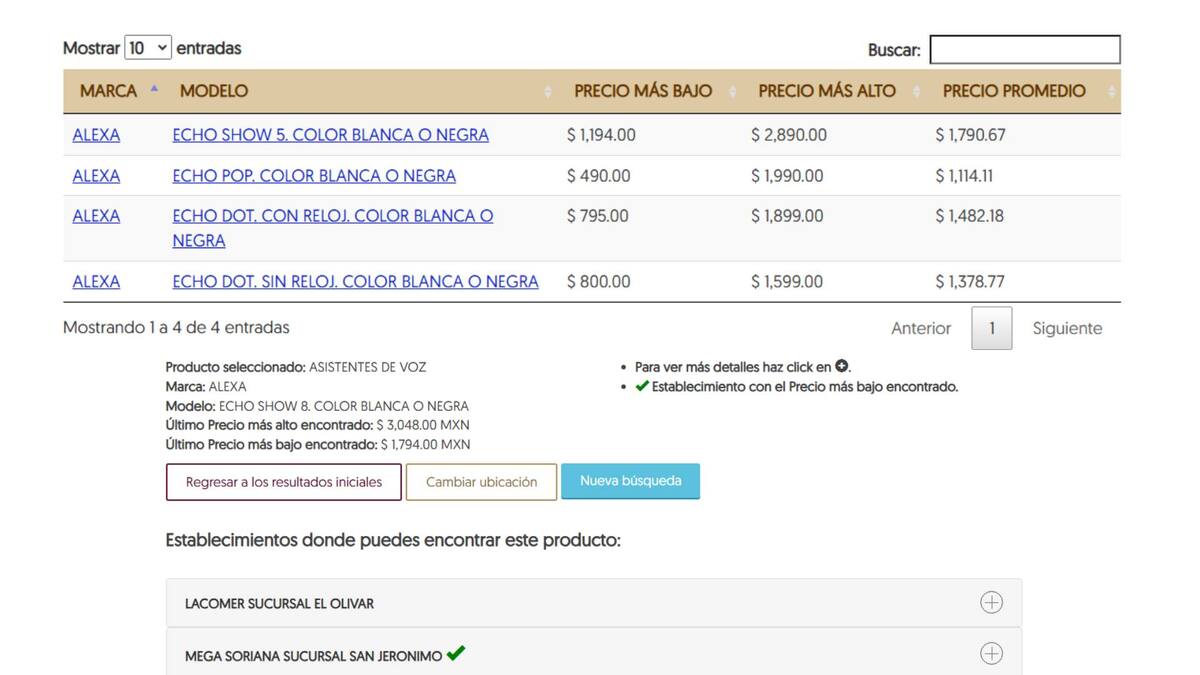Sort by PRECIO MÁS ALTO column
Image resolution: width=1200 pixels, height=675 pixels.
826,91
